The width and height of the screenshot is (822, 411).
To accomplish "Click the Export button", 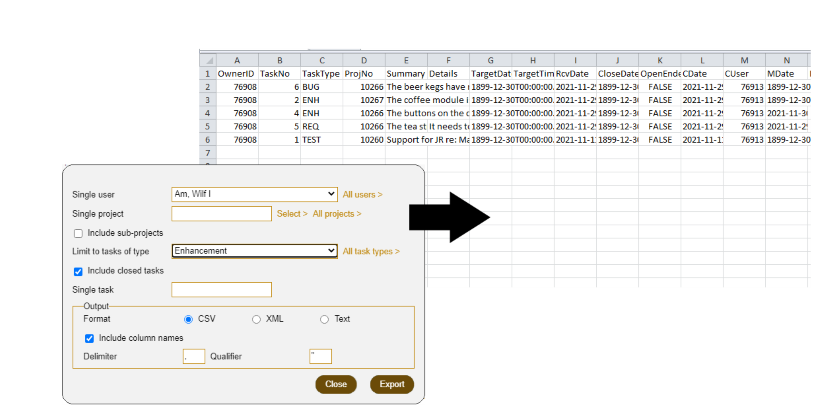I will click(x=392, y=384).
